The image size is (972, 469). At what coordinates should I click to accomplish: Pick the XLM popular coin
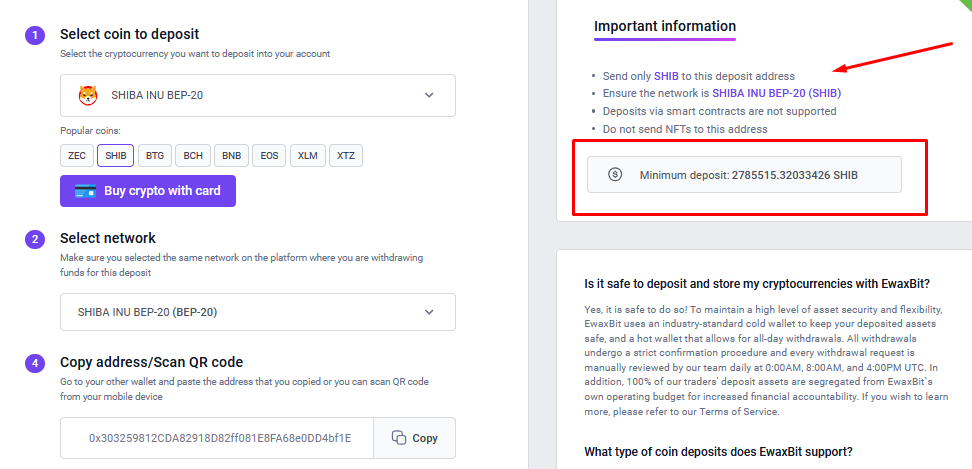pyautogui.click(x=307, y=155)
